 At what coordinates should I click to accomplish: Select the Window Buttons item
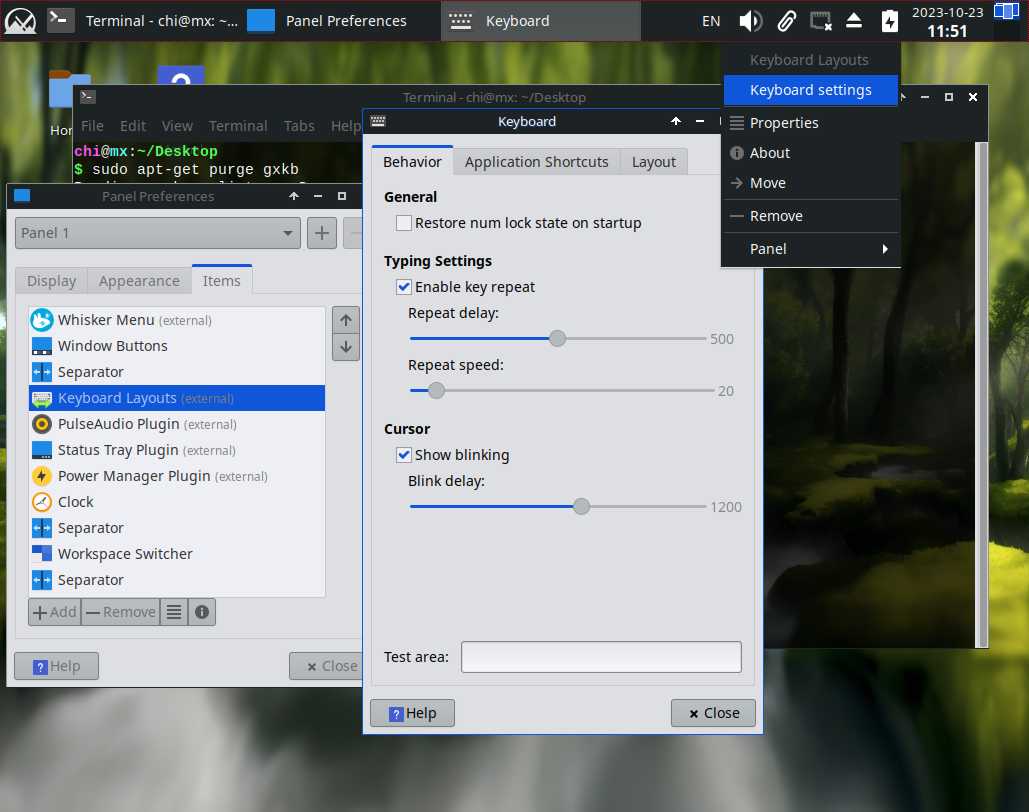coord(177,346)
